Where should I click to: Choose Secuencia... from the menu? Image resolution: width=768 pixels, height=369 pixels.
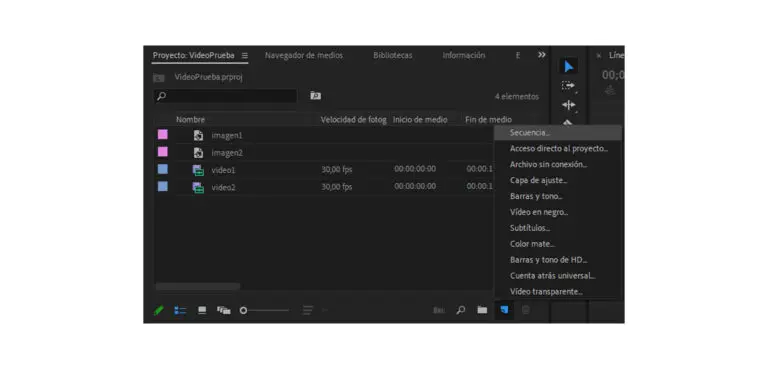pos(558,133)
